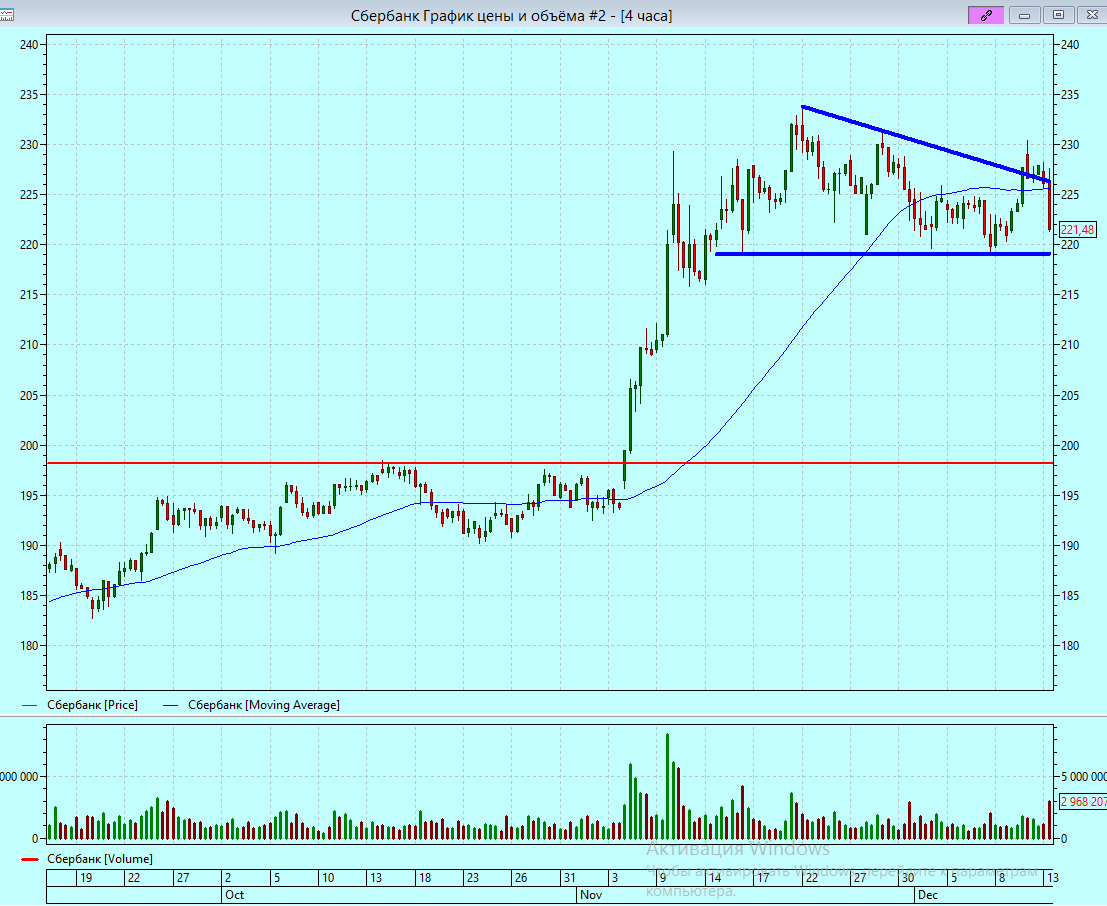The width and height of the screenshot is (1107, 906).
Task: Click the pink chain-link window linking icon
Action: pos(986,15)
